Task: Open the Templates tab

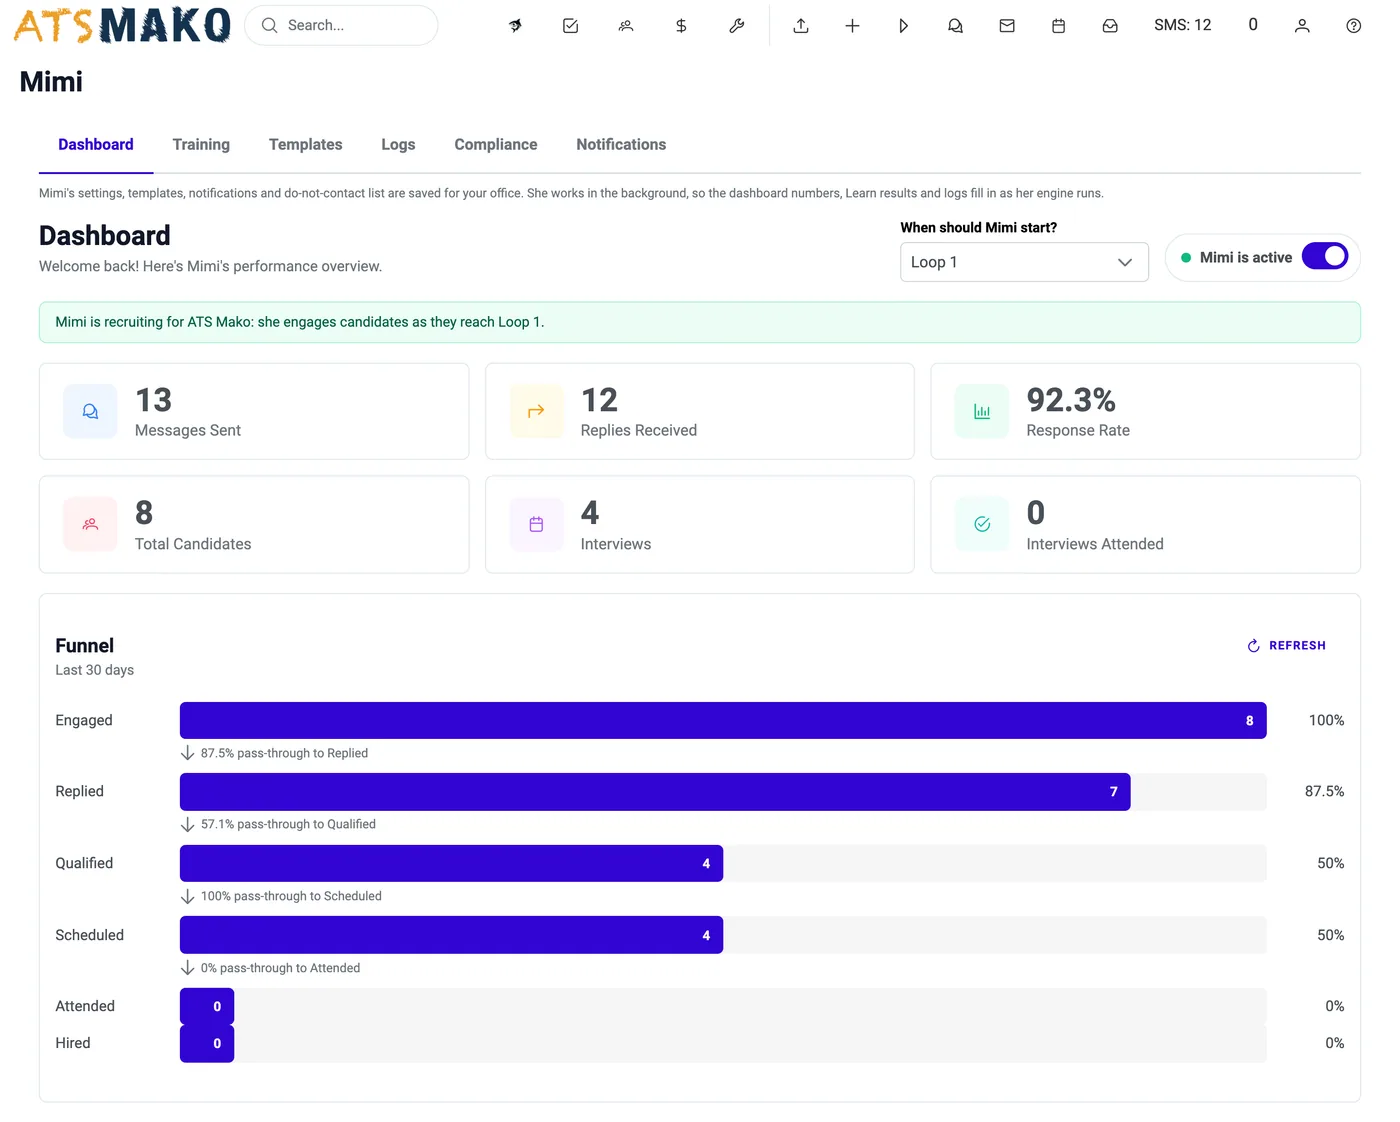Action: 306,145
